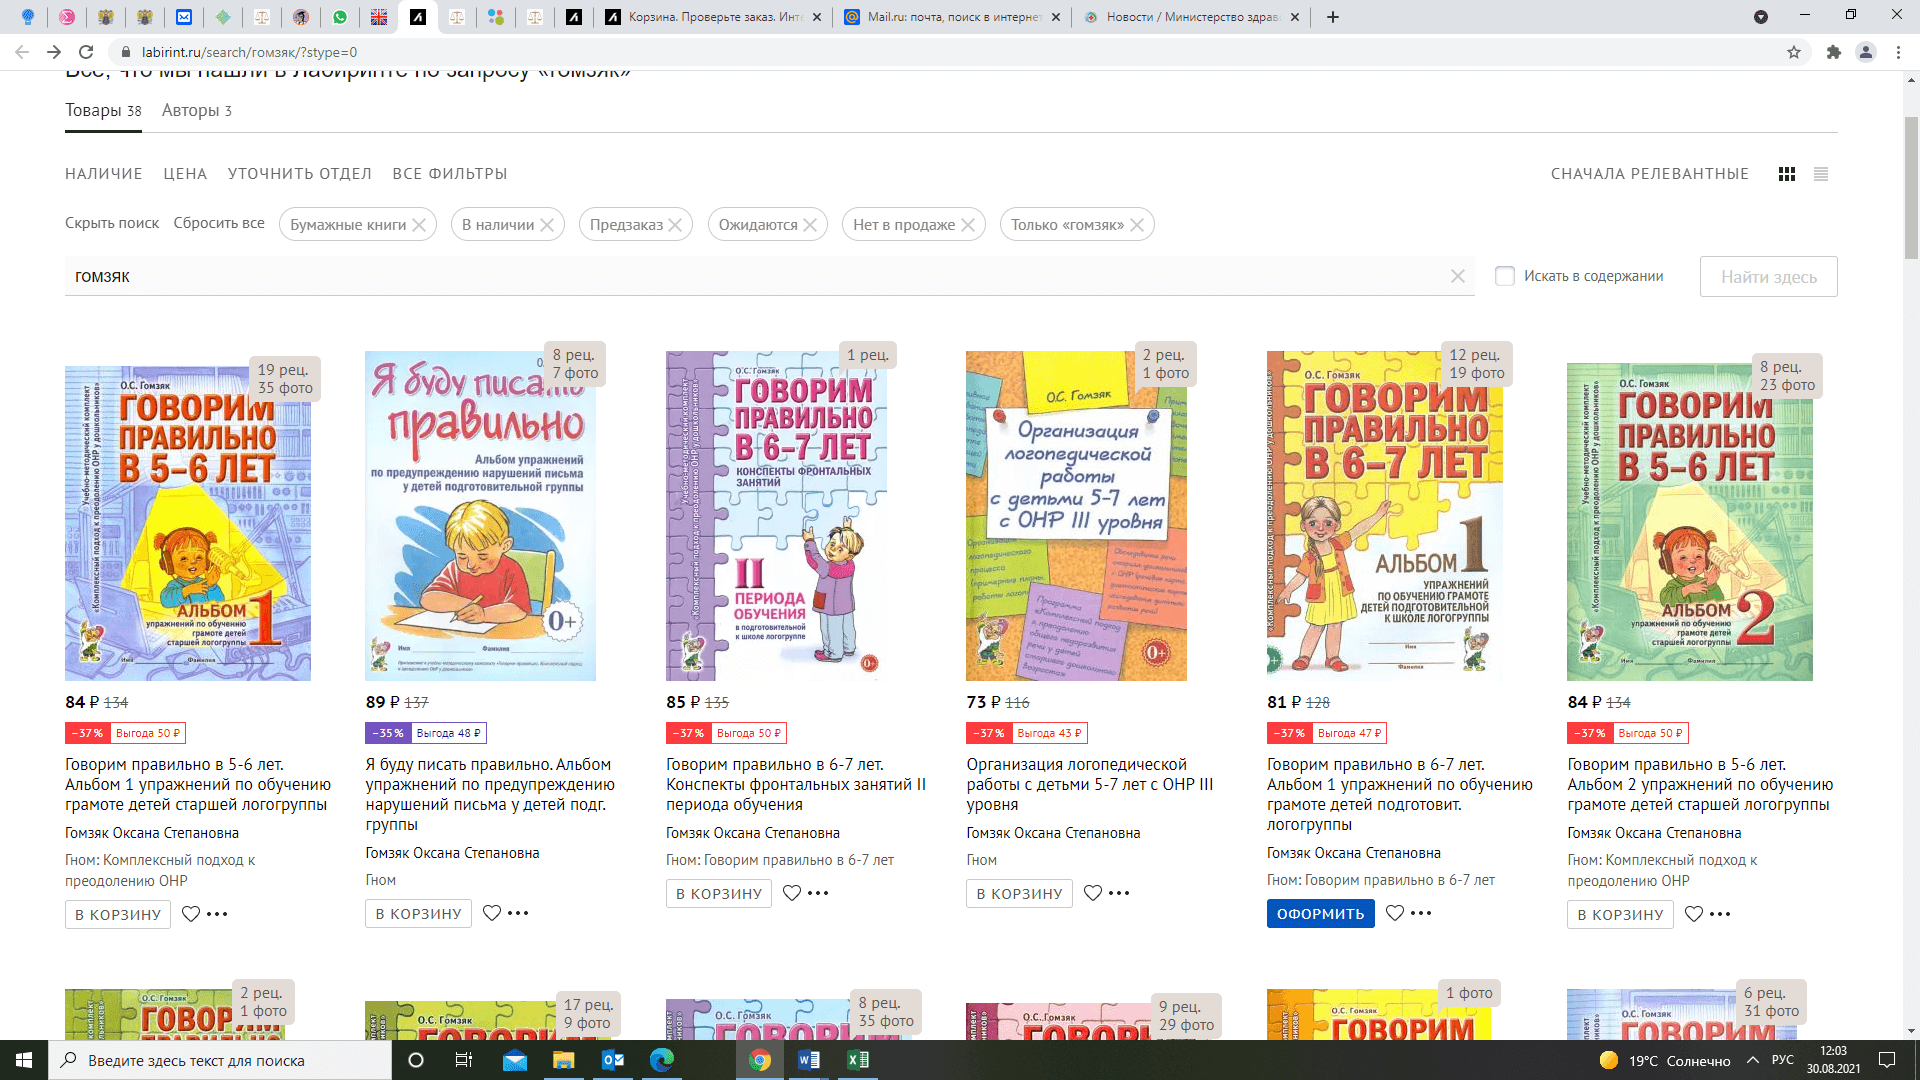Go back to previous page
Image resolution: width=1920 pixels, height=1080 pixels.
click(22, 52)
